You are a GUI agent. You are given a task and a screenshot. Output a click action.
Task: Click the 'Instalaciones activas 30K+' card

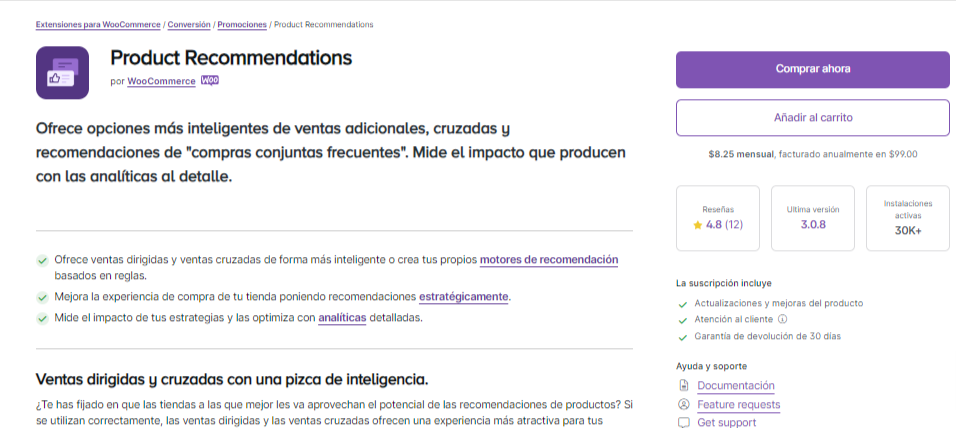pyautogui.click(x=908, y=218)
